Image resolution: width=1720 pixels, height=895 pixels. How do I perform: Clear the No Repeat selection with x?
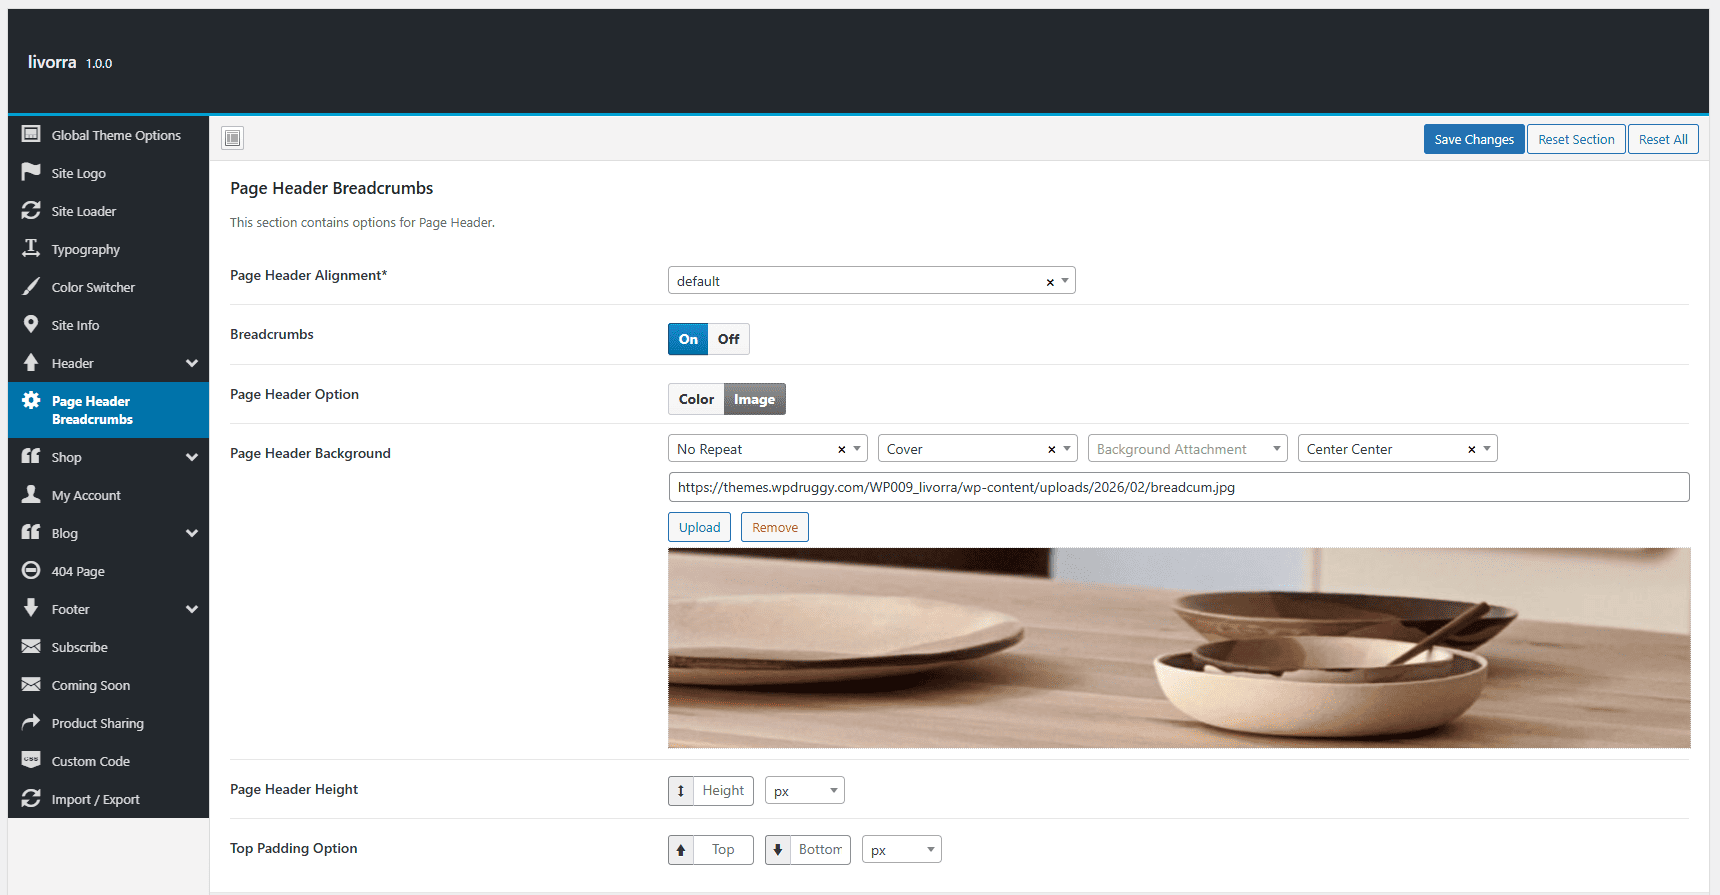[842, 450]
